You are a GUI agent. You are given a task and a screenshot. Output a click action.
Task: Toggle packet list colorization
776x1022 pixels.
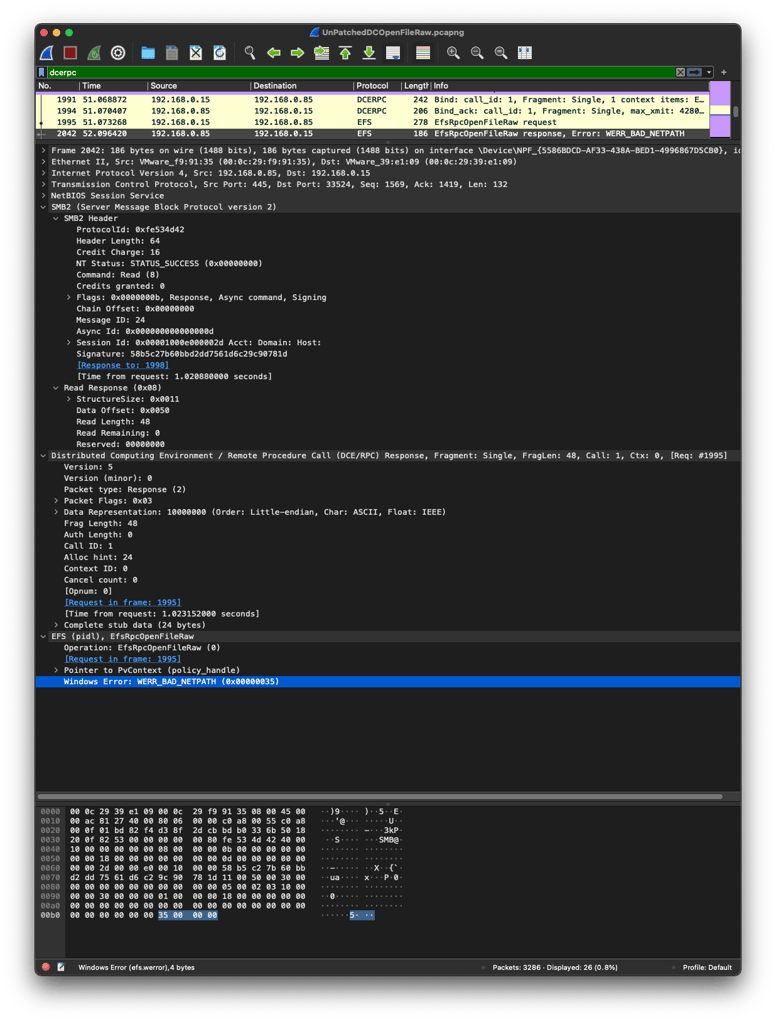click(423, 53)
